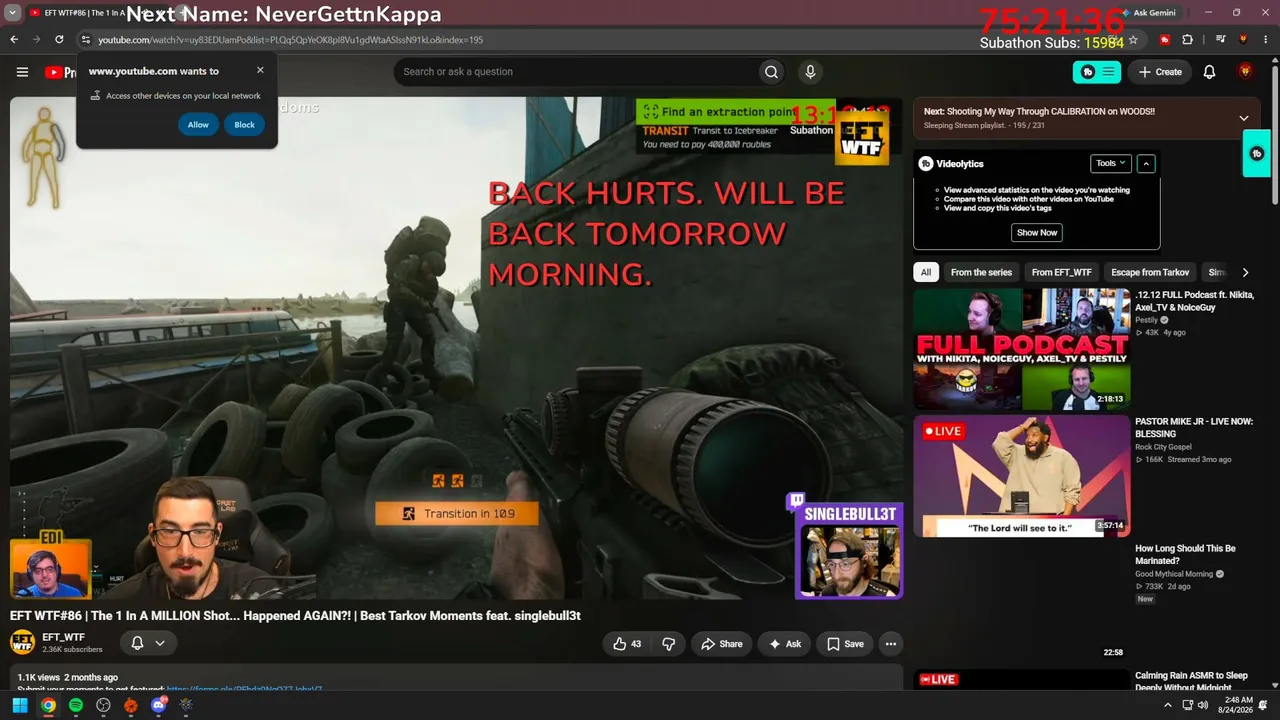Open the Videolytics Tools dropdown

tap(1110, 163)
